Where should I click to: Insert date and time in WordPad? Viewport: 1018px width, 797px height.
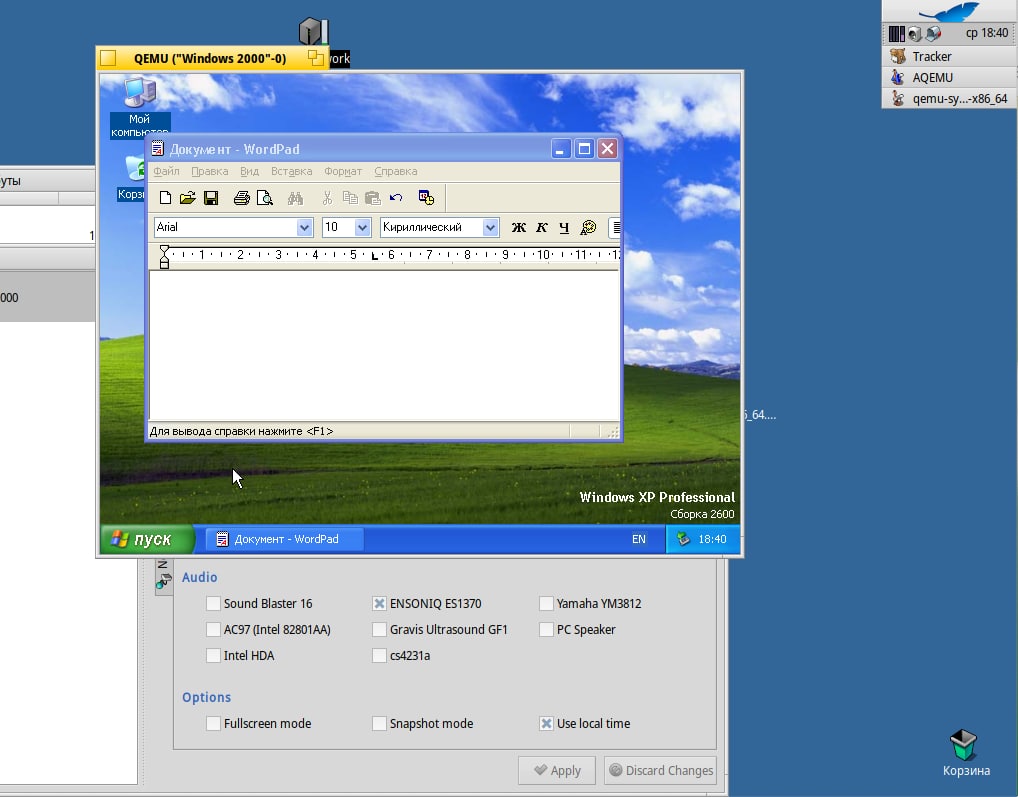[x=427, y=198]
